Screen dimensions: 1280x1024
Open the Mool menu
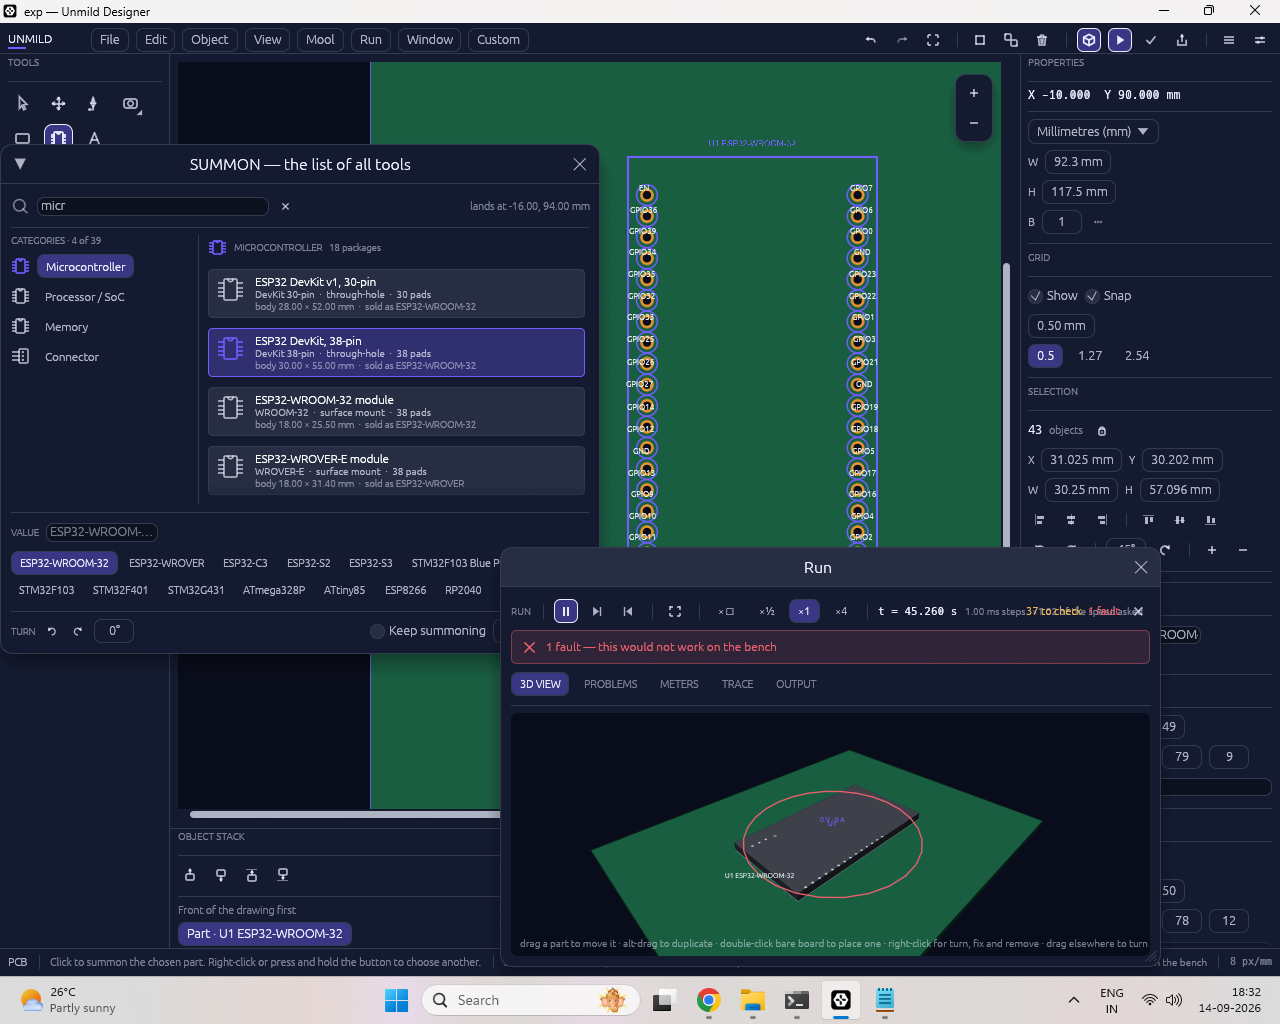tap(320, 40)
